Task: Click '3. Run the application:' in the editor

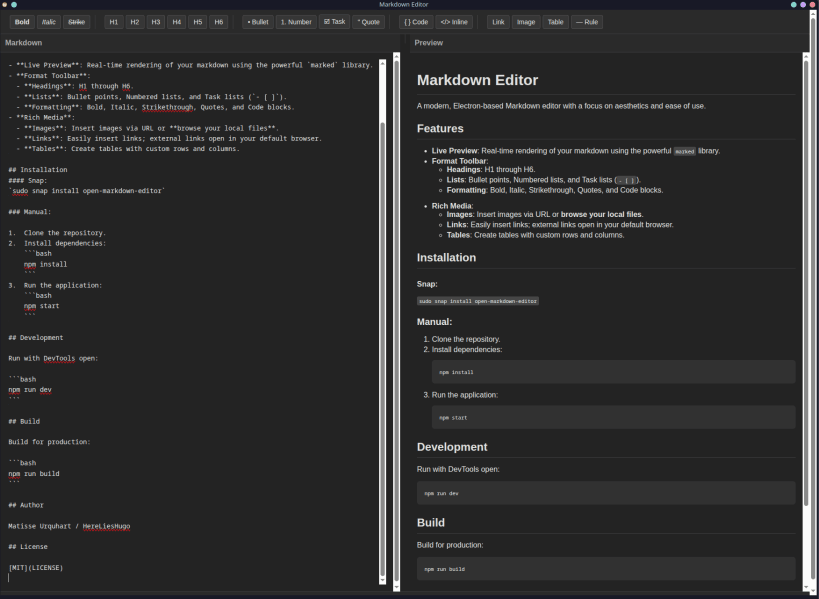Action: click(x=55, y=285)
